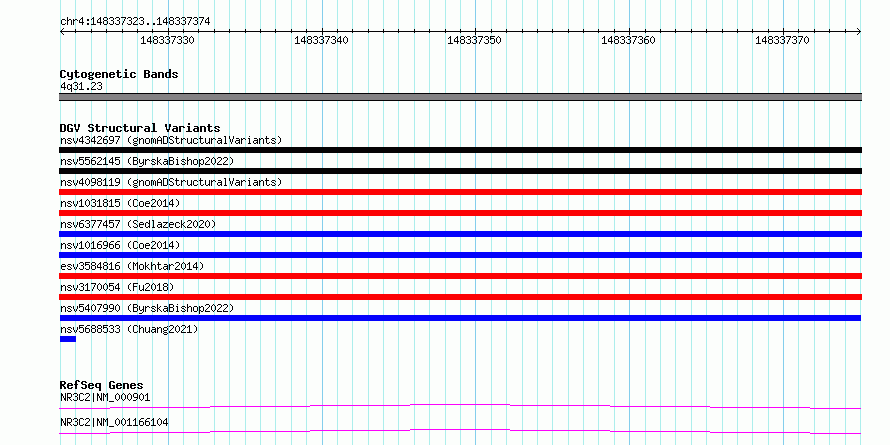
Task: Click ruler tick label 148337360
Action: tap(628, 40)
